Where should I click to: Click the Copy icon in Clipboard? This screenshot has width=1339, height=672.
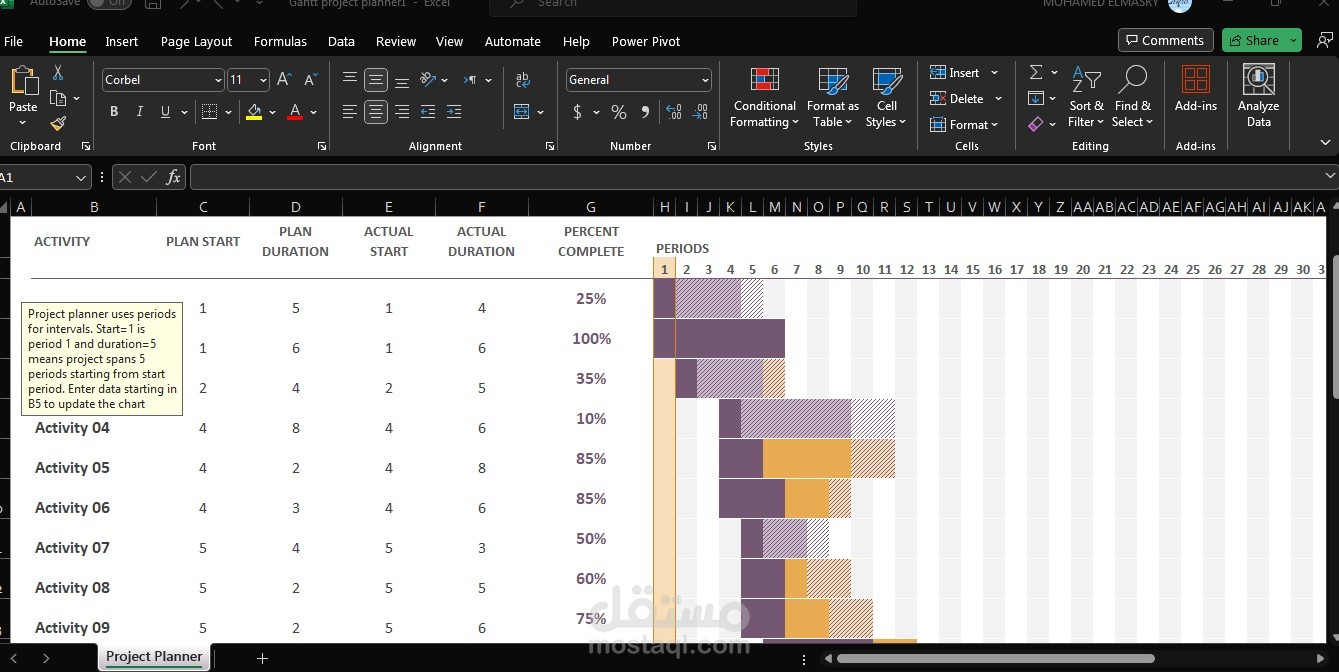[58, 98]
